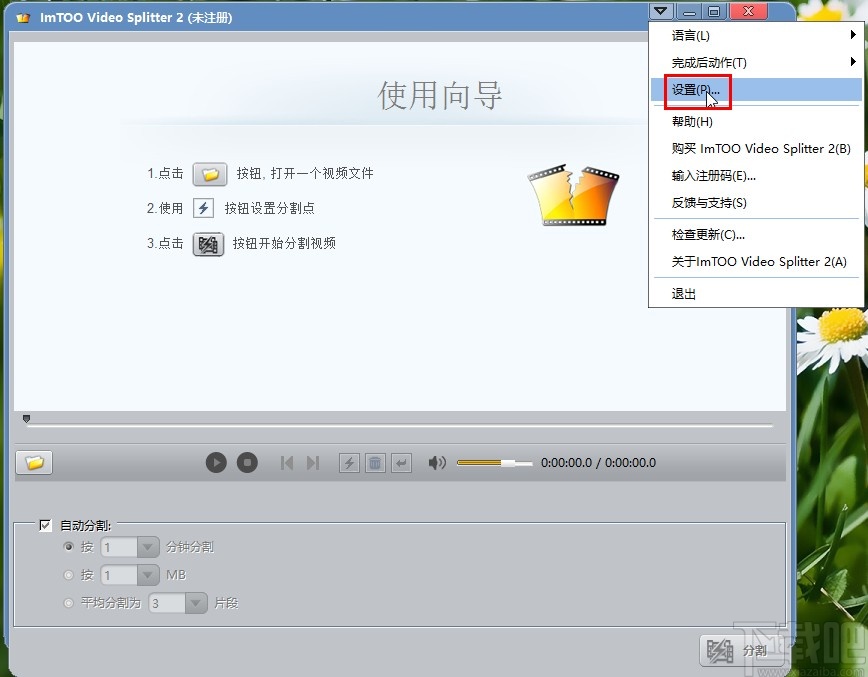Minimize the ImTOO Video Splitter window
868x677 pixels.
tap(689, 12)
